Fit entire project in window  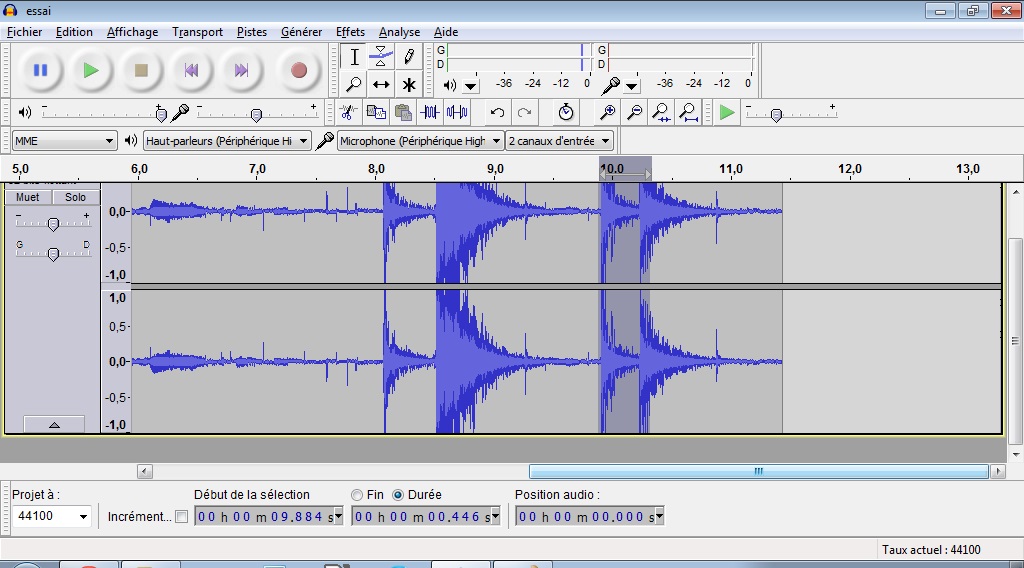(x=688, y=112)
